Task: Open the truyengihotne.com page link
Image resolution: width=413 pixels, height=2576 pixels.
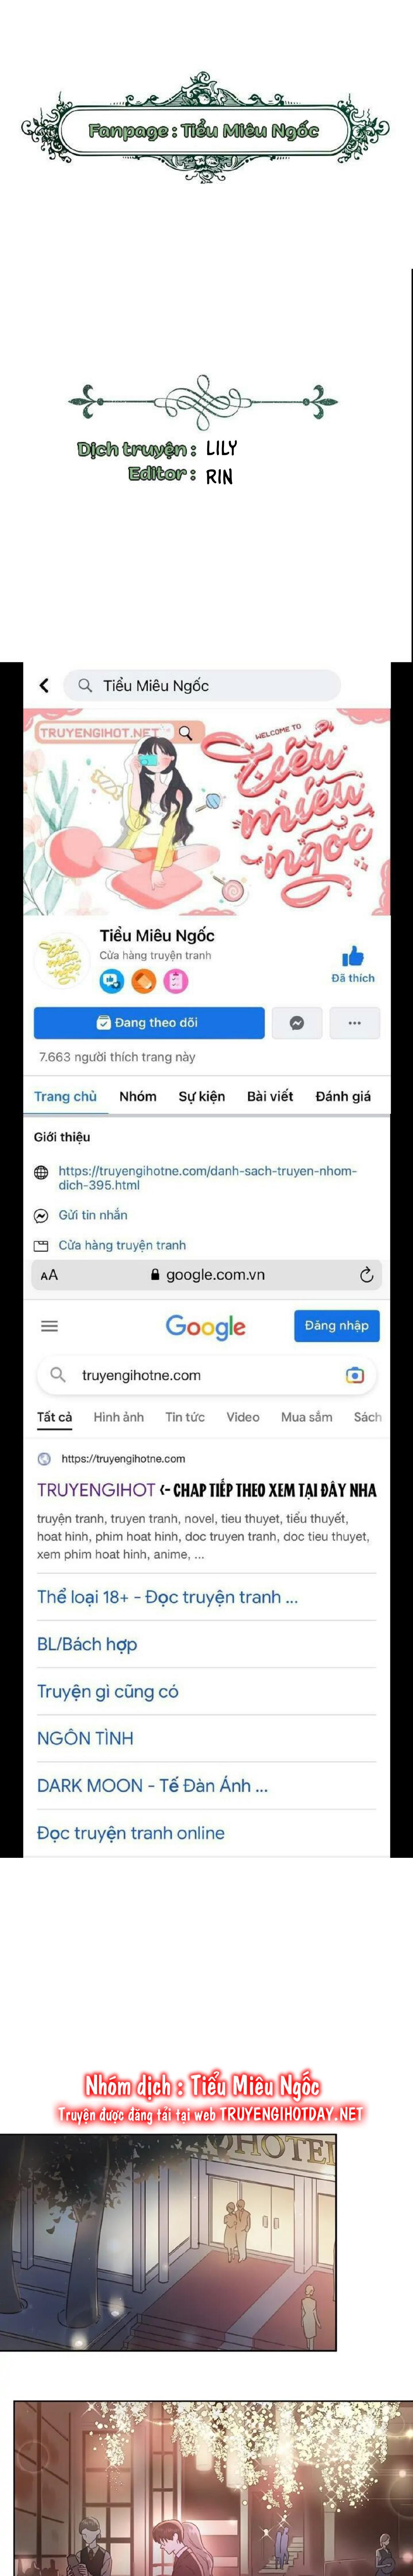Action: [207, 1177]
